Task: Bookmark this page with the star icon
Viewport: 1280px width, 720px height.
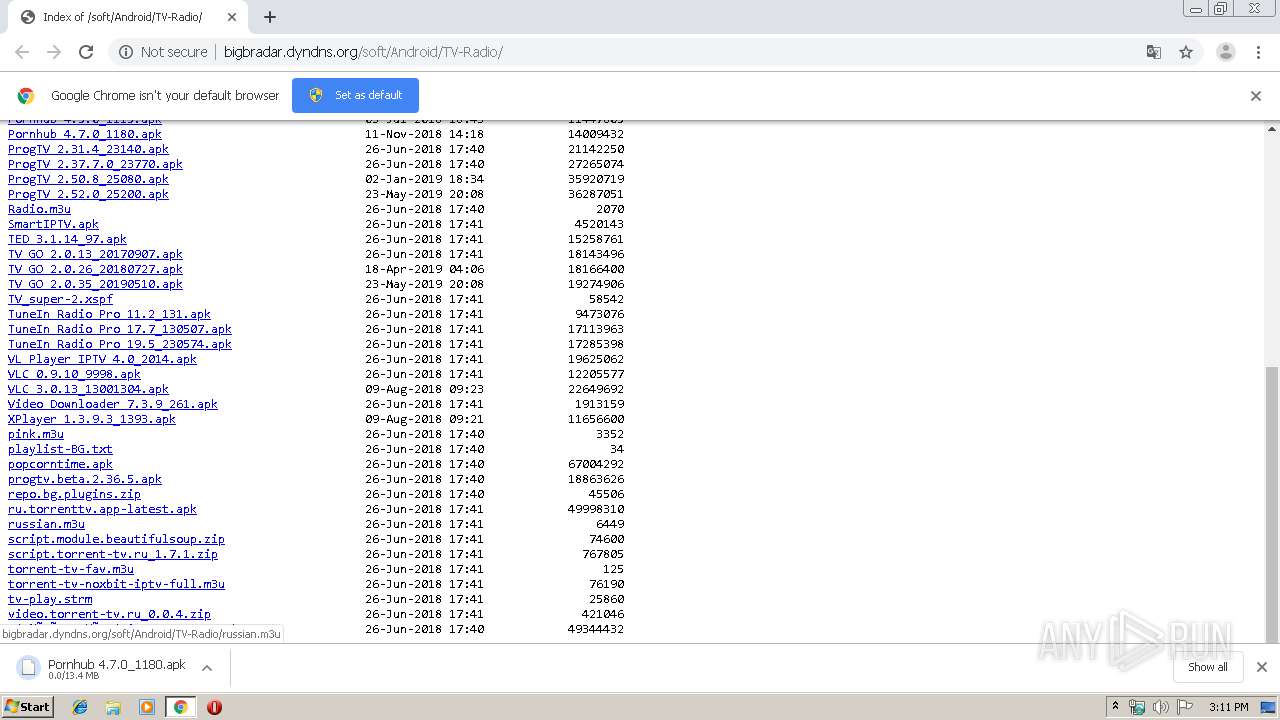Action: tap(1186, 52)
